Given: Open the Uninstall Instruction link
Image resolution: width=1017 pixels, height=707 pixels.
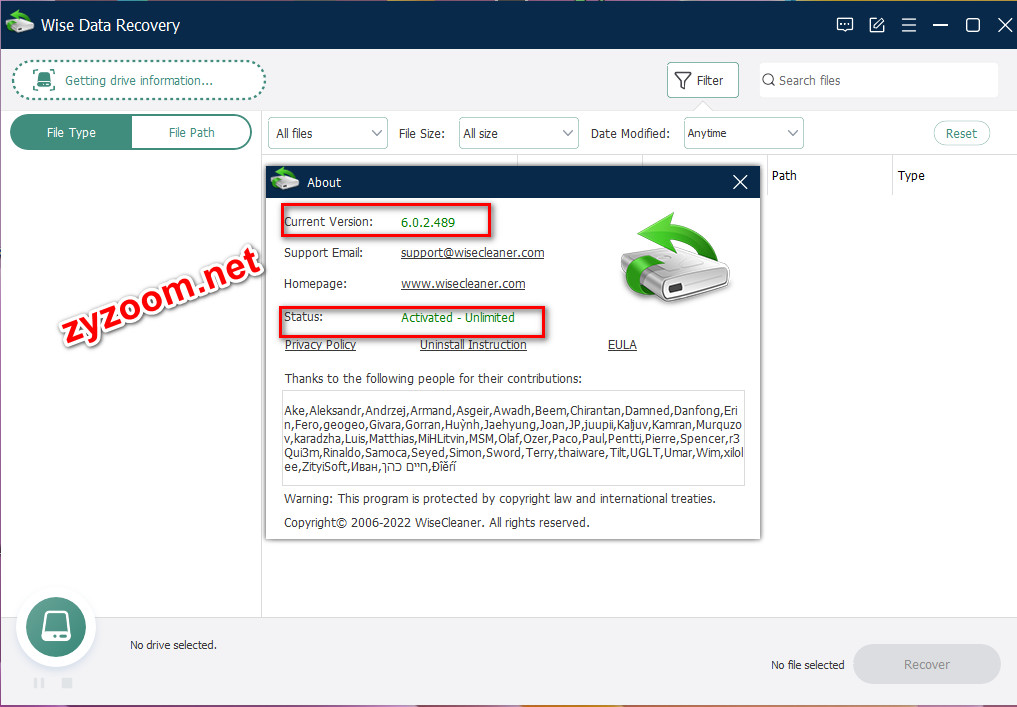Looking at the screenshot, I should tap(473, 345).
